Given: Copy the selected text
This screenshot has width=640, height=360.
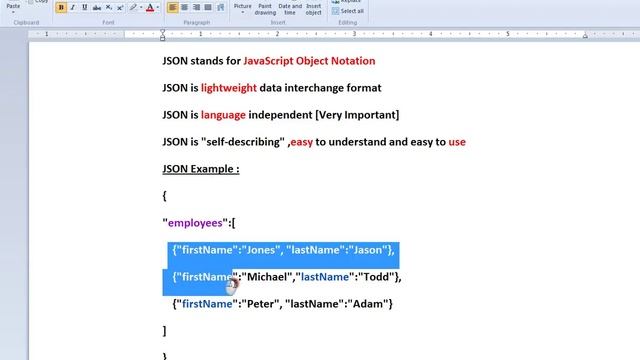Looking at the screenshot, I should click(x=38, y=2).
